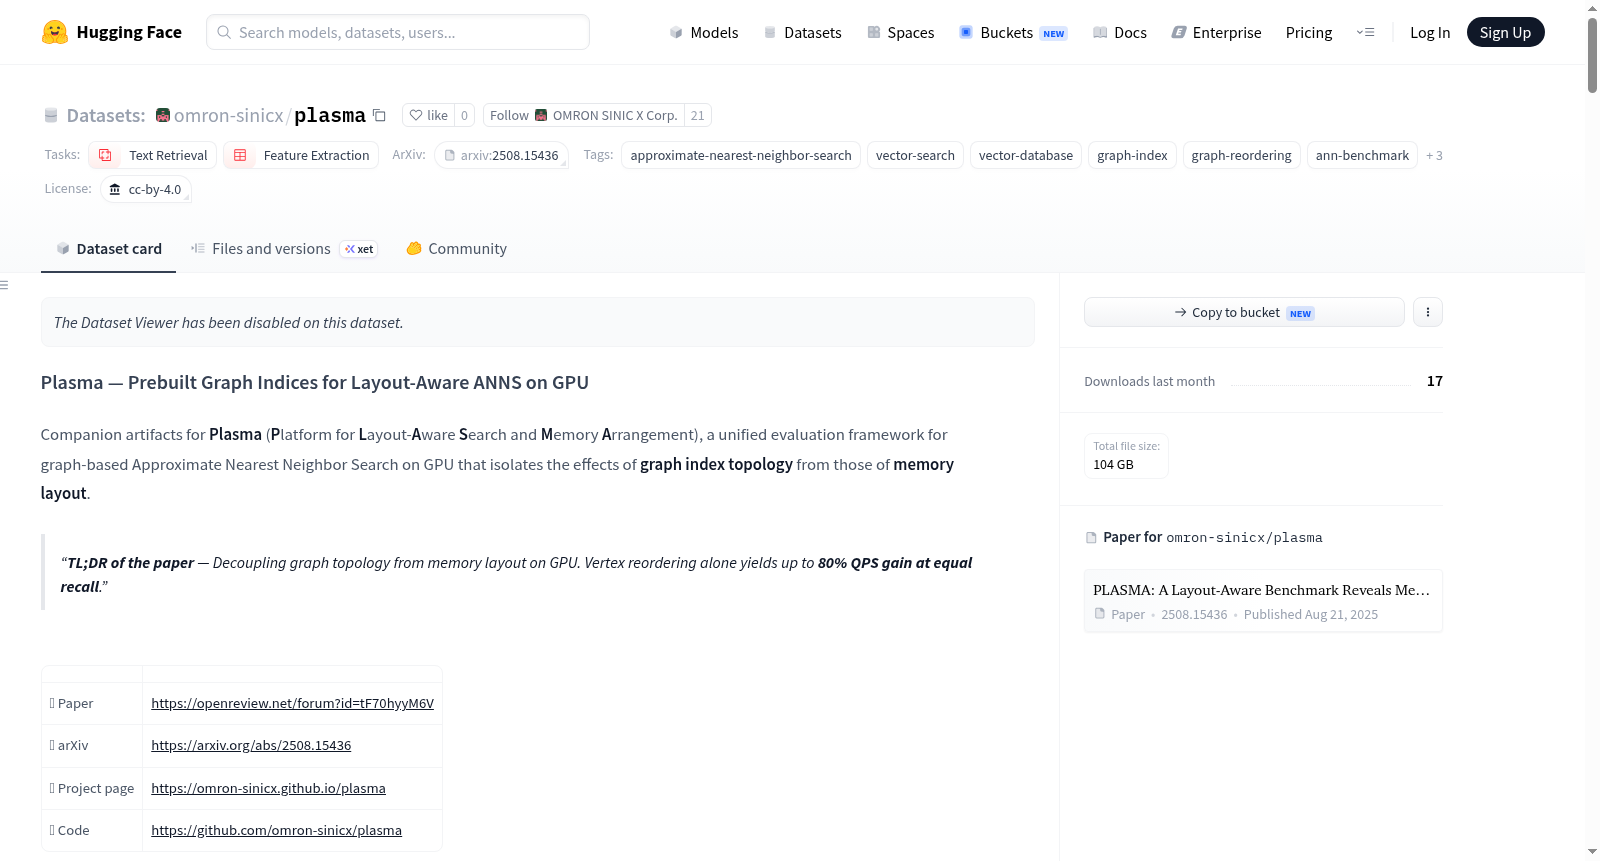Image resolution: width=1600 pixels, height=861 pixels.
Task: Open the Enterprise page
Action: pos(1216,33)
